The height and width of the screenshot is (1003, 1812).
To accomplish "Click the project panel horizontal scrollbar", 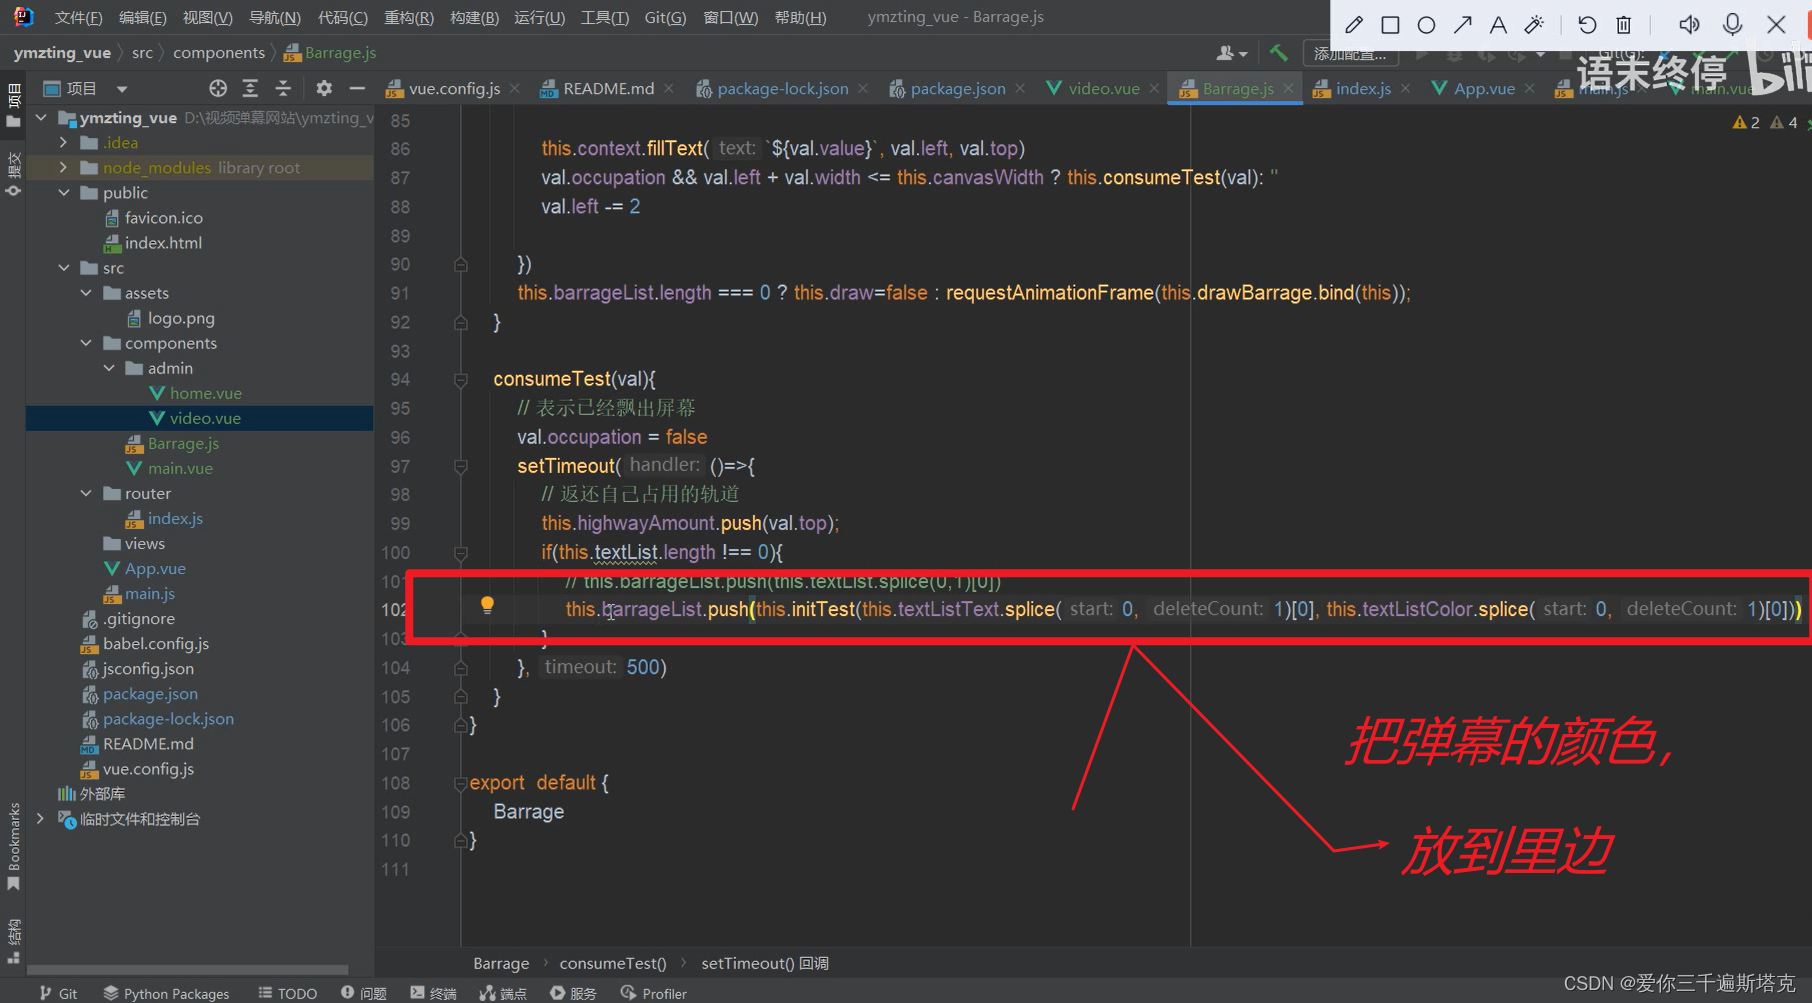I will 187,969.
